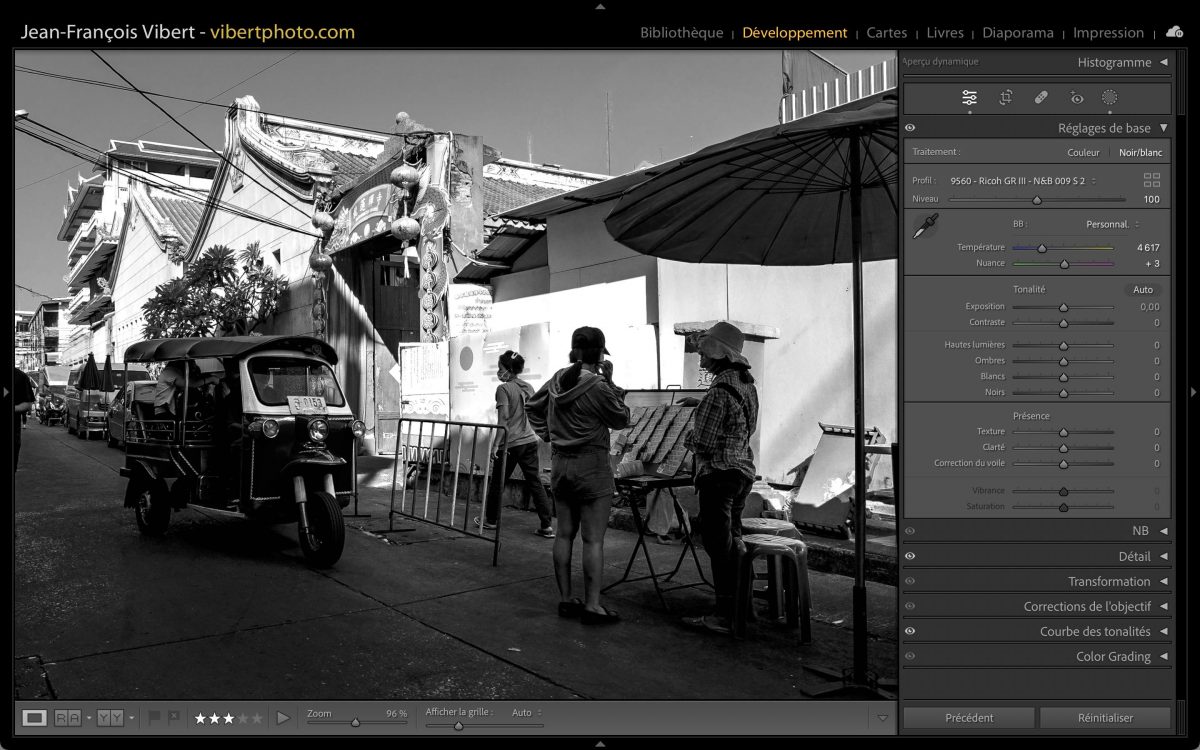Open the Masking tool
1200x750 pixels.
click(x=1109, y=98)
